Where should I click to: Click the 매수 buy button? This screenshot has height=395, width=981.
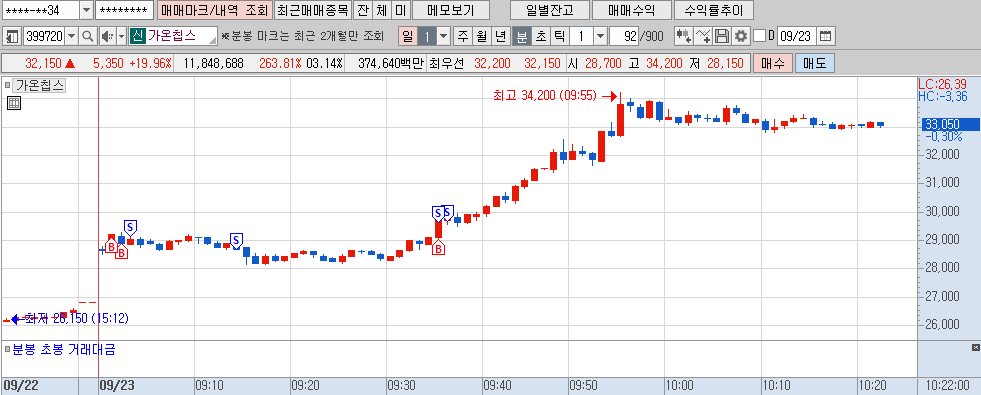pos(773,64)
